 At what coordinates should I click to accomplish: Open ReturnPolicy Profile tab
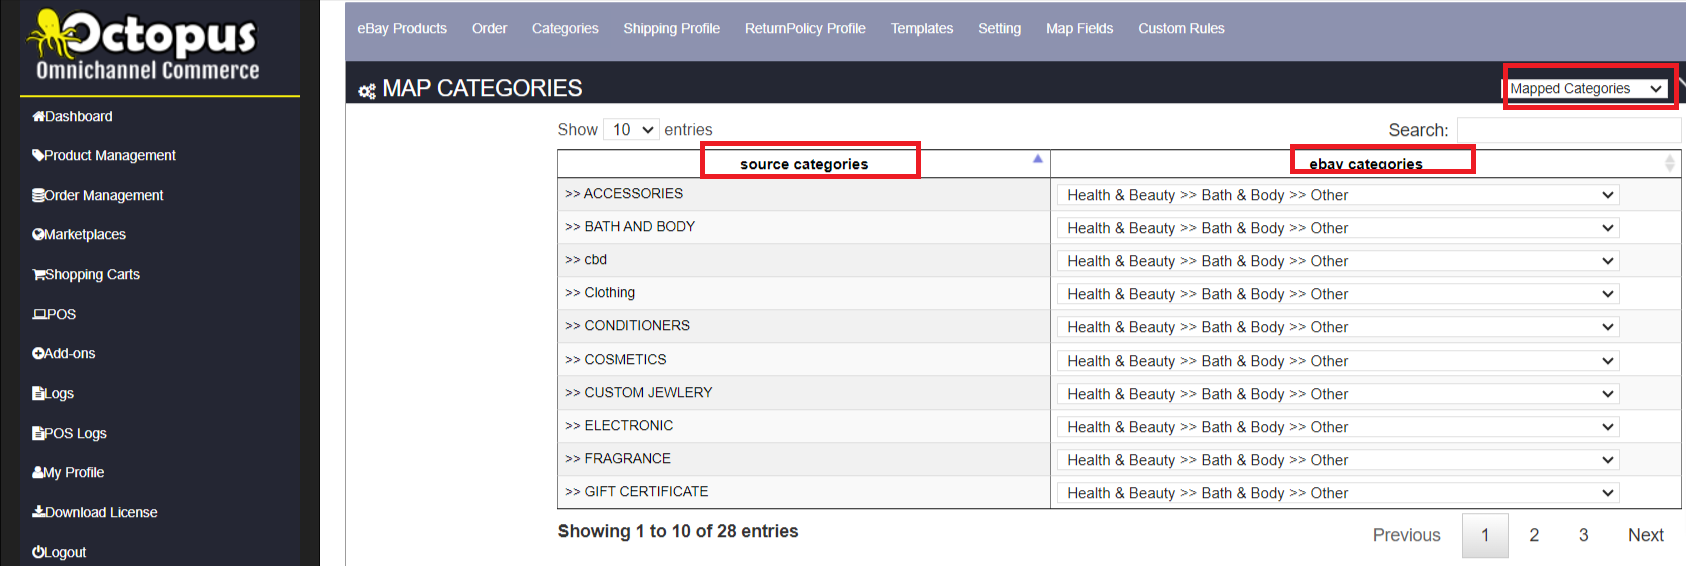pos(805,28)
